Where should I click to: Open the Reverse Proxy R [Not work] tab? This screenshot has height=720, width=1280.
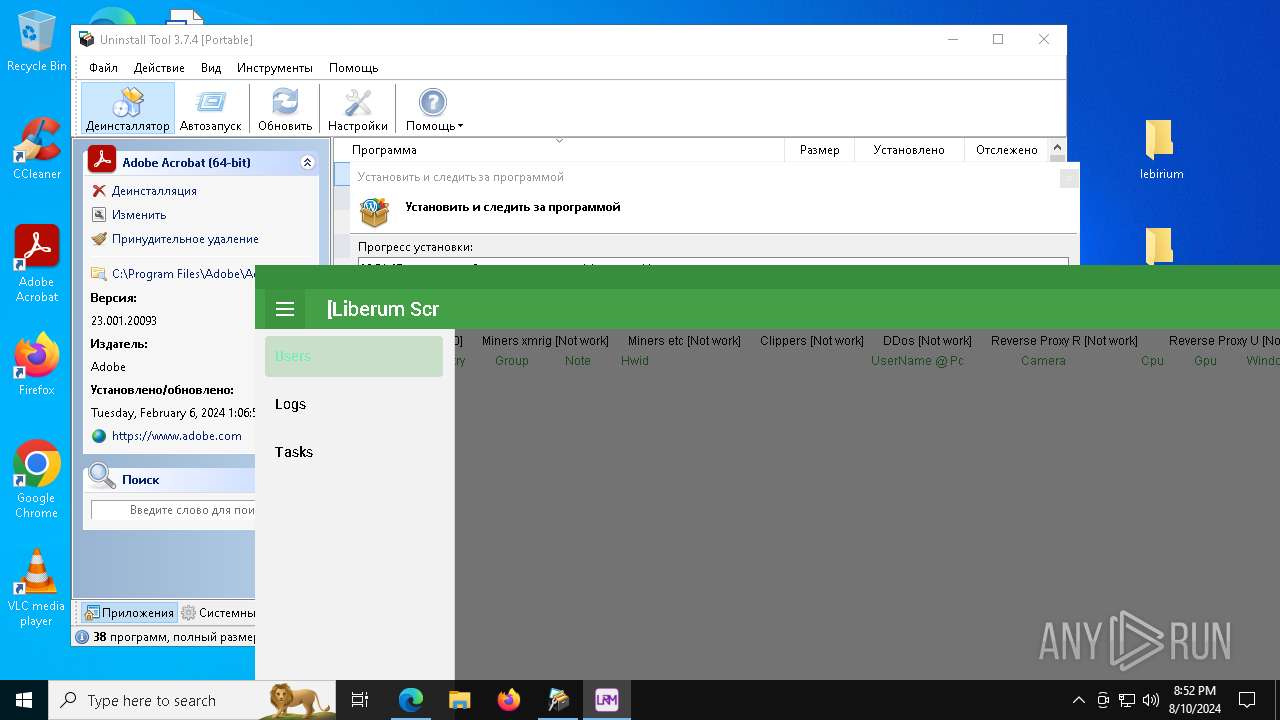pyautogui.click(x=1064, y=341)
